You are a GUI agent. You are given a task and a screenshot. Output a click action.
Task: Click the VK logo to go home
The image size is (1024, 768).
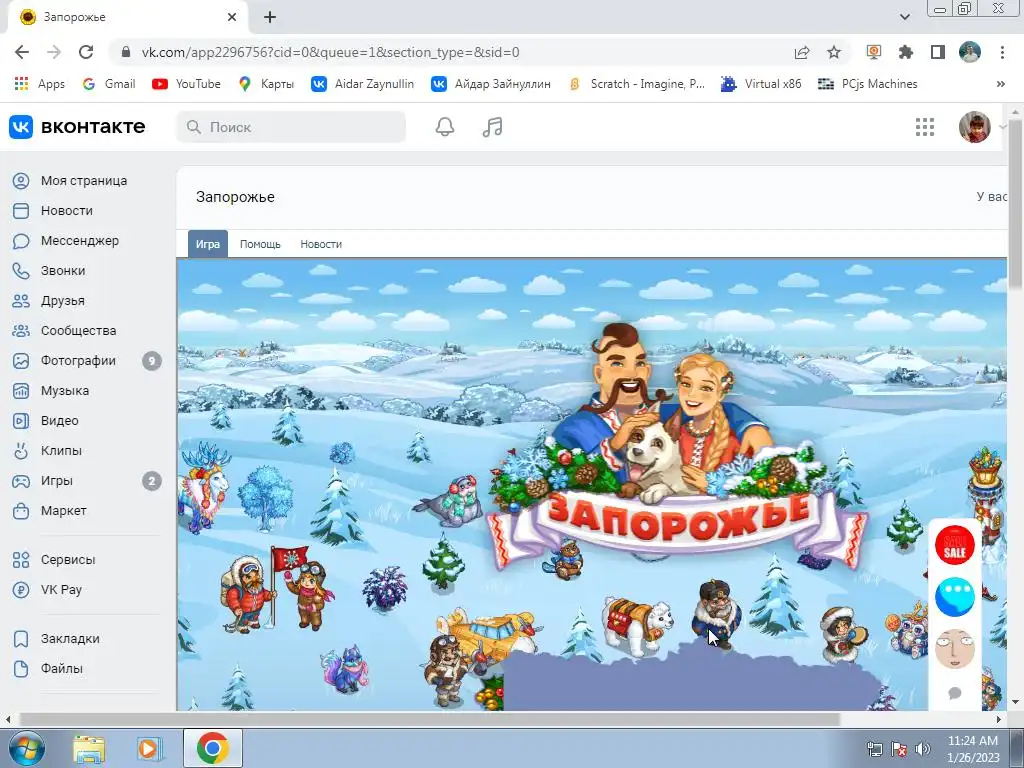(77, 127)
